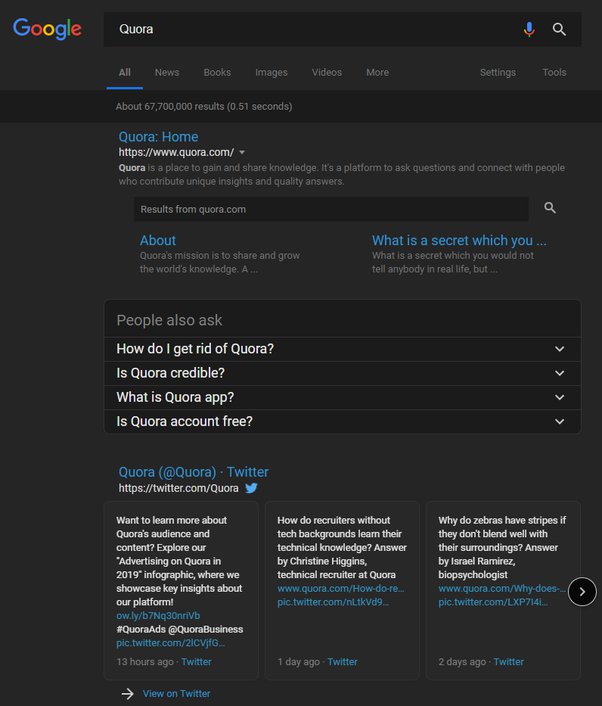Open the More search menu
The image size is (602, 706).
point(377,72)
